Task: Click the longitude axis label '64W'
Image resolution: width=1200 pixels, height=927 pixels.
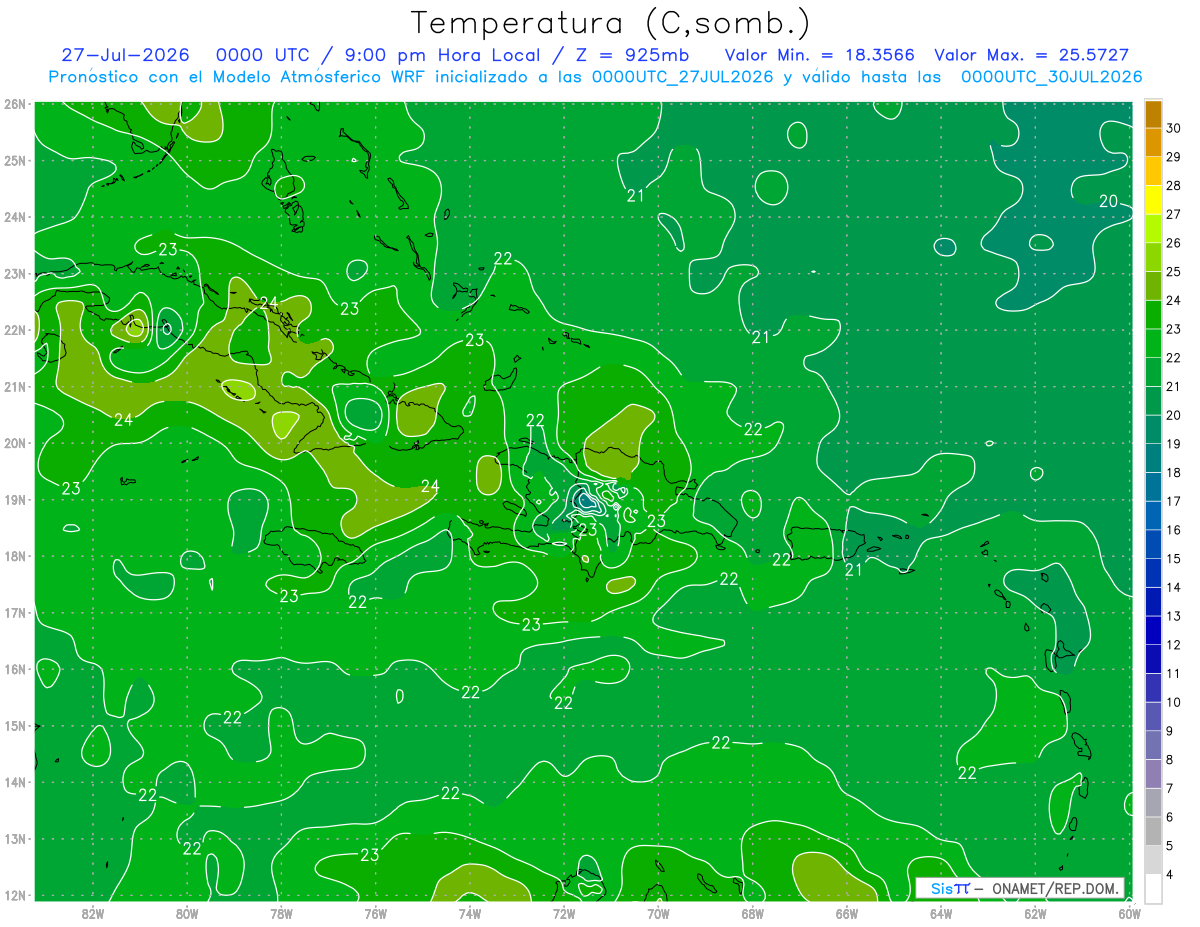Action: coord(941,912)
